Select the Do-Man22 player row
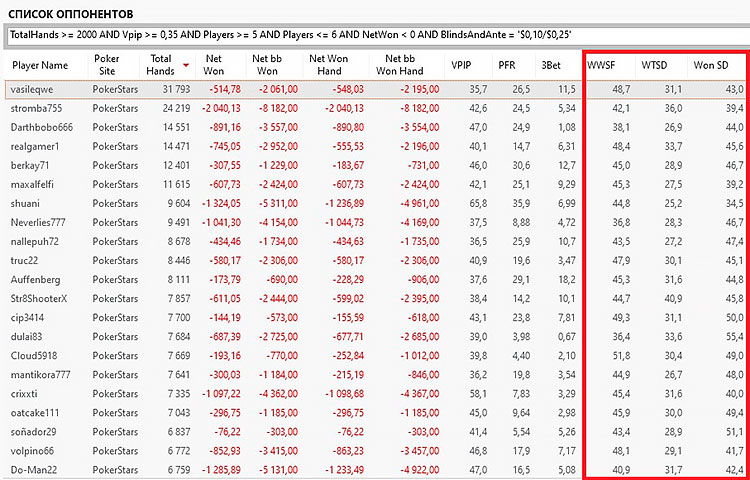This screenshot has height=480, width=750. (37, 469)
